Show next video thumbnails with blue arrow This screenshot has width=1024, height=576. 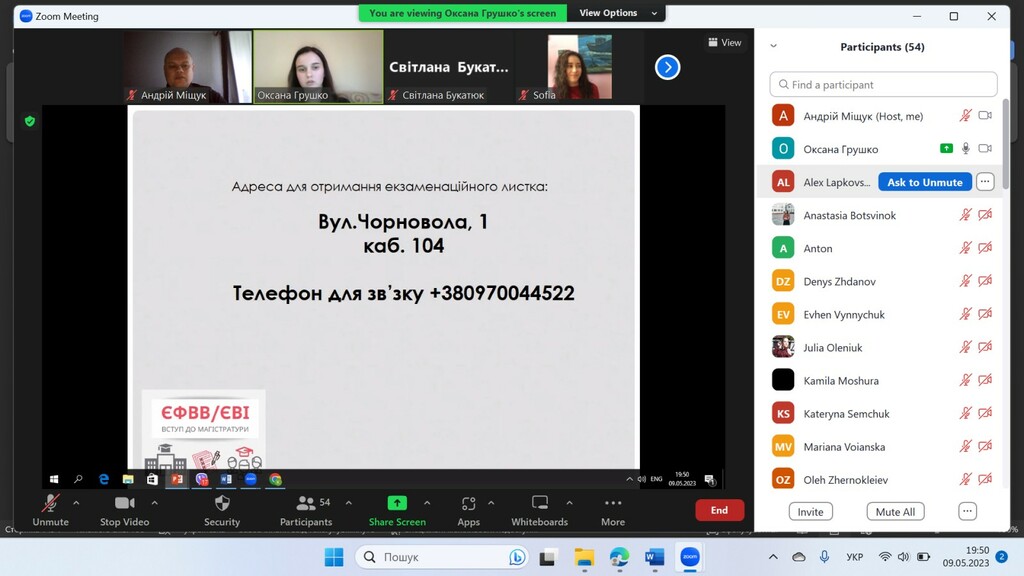click(667, 67)
